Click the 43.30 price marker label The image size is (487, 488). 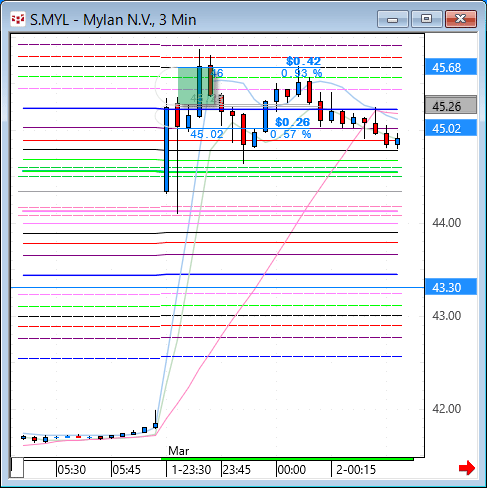coord(451,287)
